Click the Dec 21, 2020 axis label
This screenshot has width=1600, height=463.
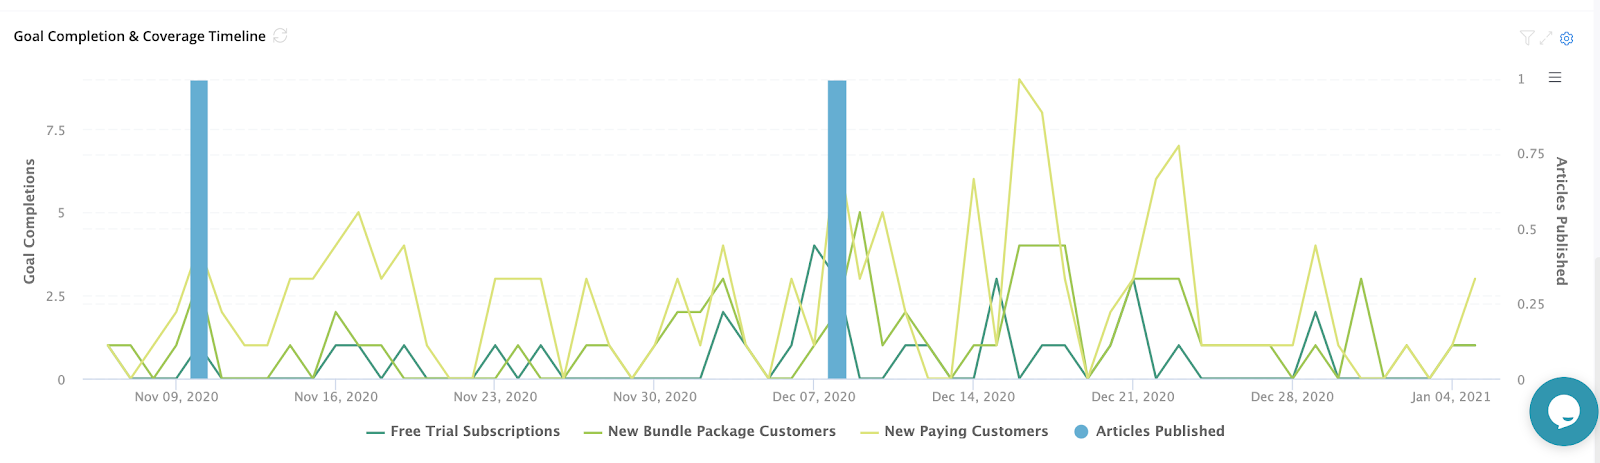1133,397
